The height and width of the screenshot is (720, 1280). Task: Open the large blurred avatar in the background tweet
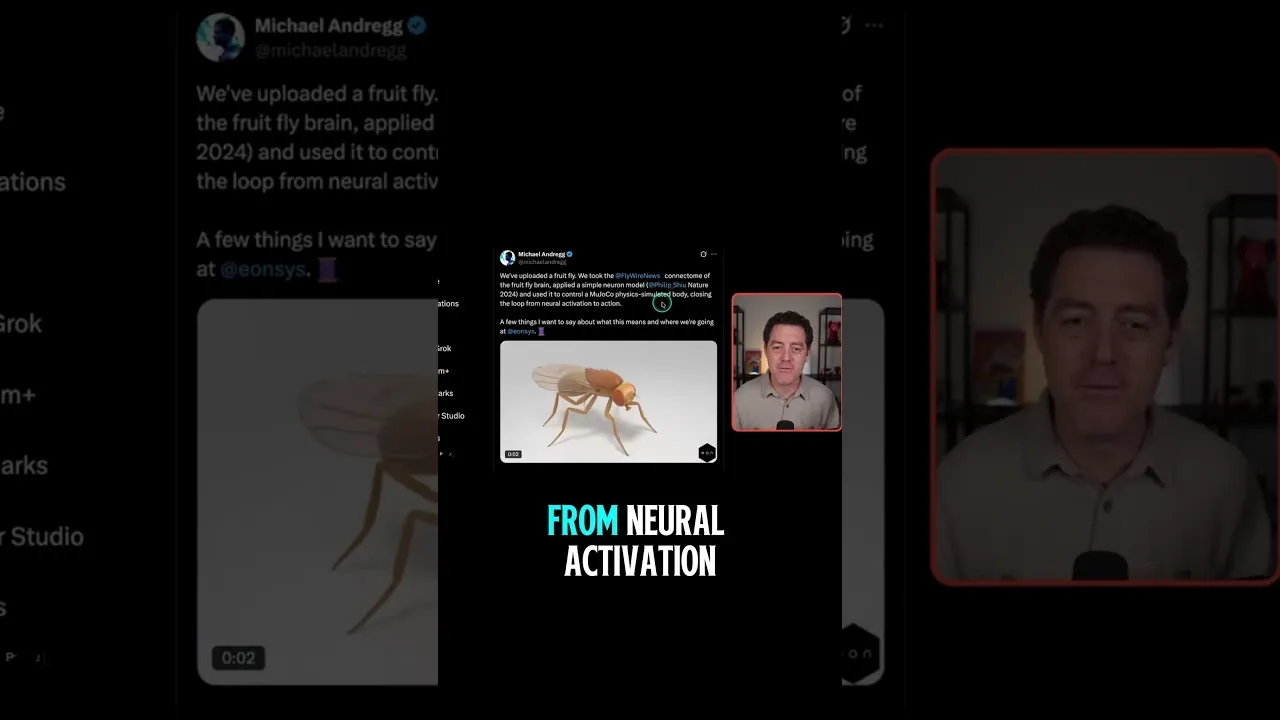pyautogui.click(x=220, y=37)
